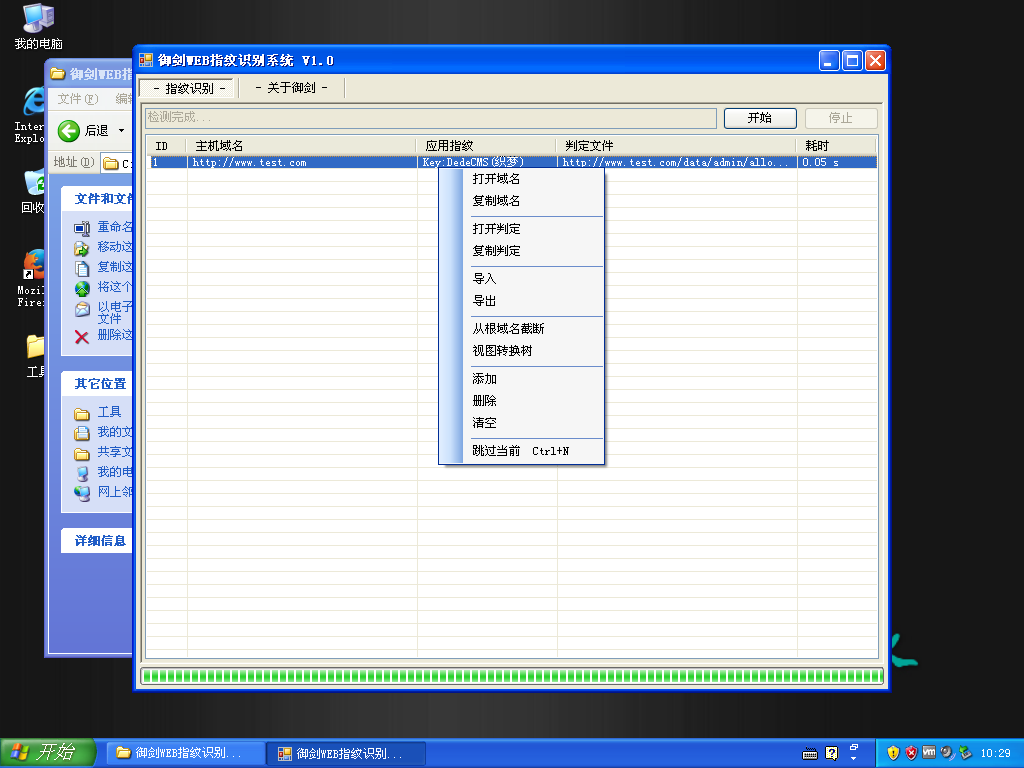Click the '应用指纹' column header
The height and width of the screenshot is (768, 1024).
click(x=487, y=146)
